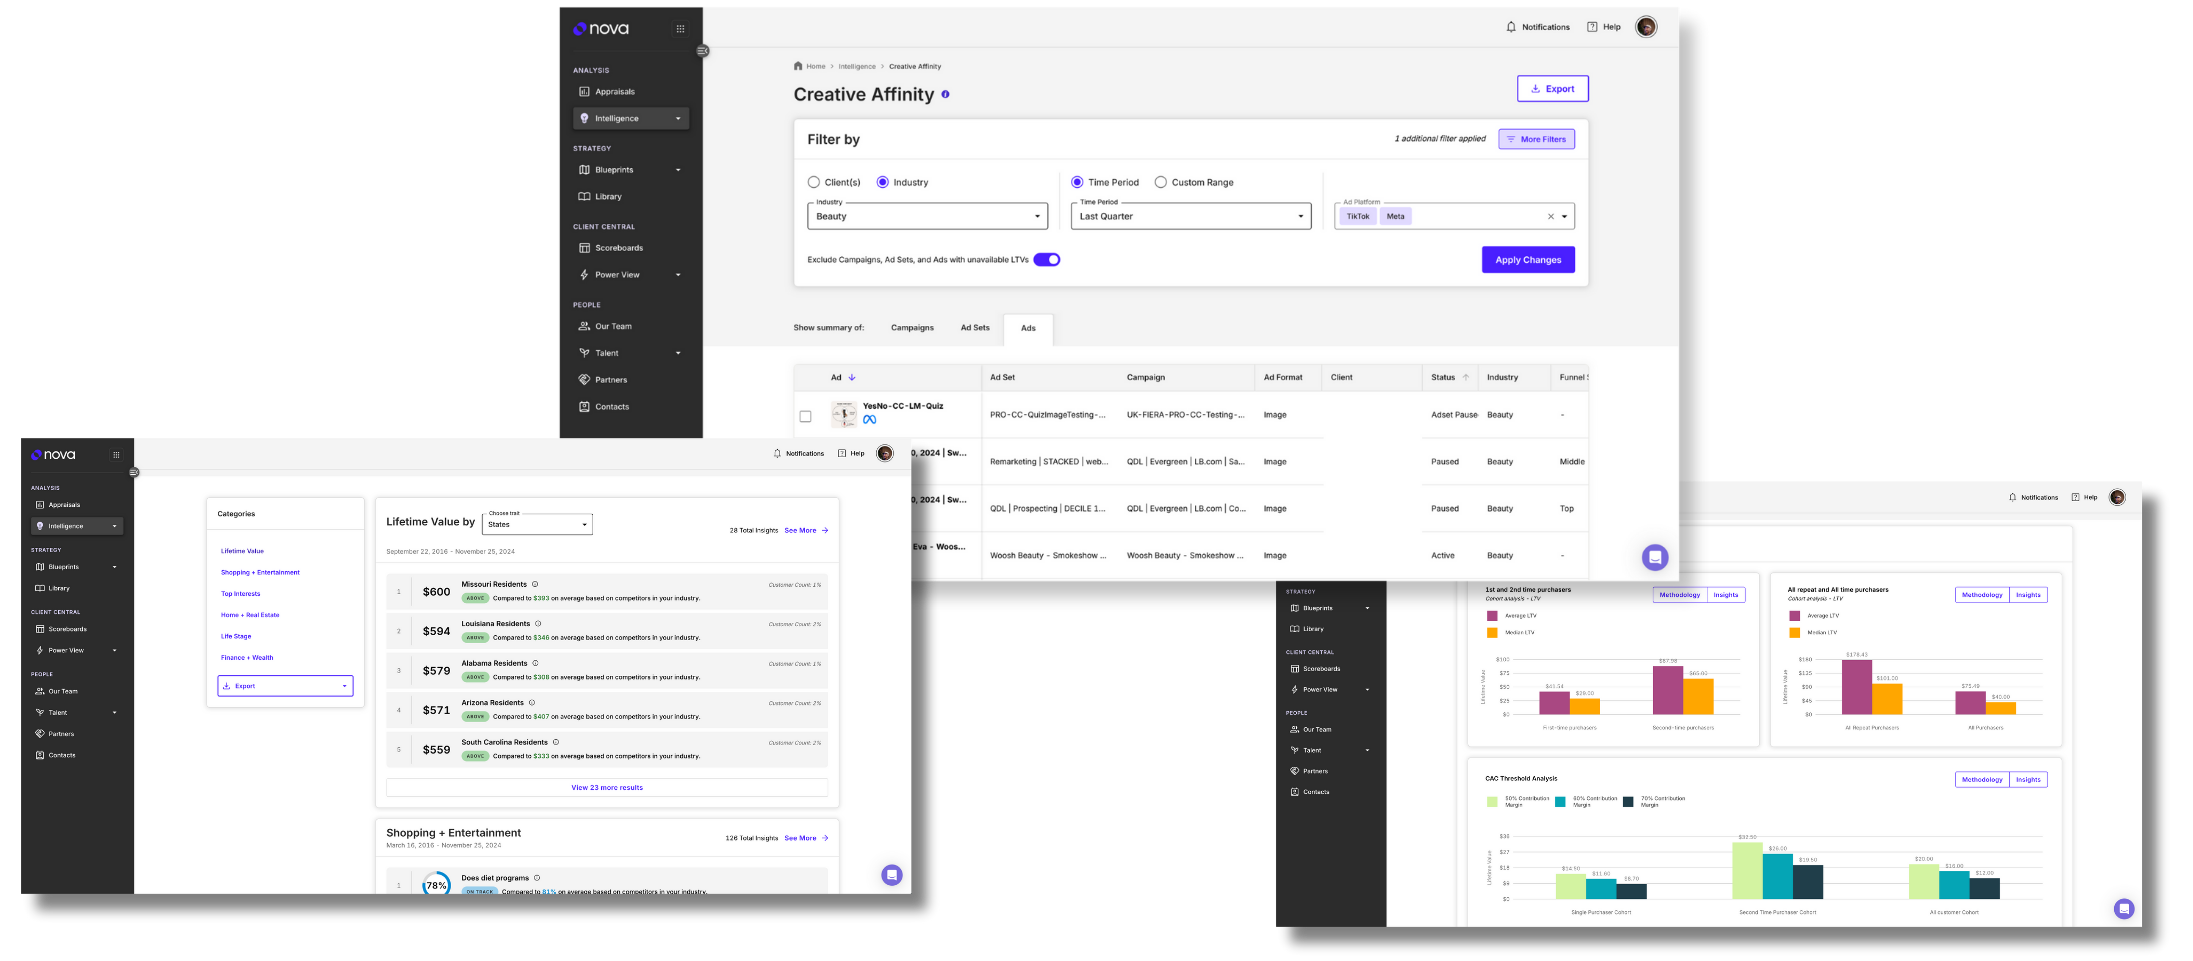2193x961 pixels.
Task: Click the Apply Changes button
Action: click(x=1527, y=260)
